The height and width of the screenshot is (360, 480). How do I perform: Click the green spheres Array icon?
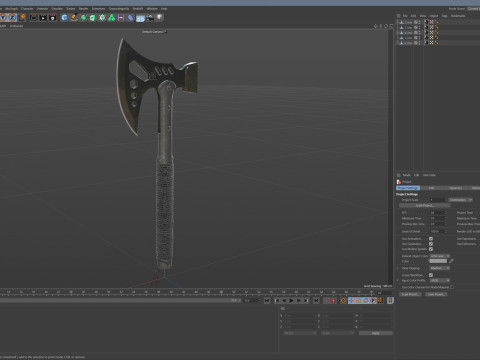112,17
